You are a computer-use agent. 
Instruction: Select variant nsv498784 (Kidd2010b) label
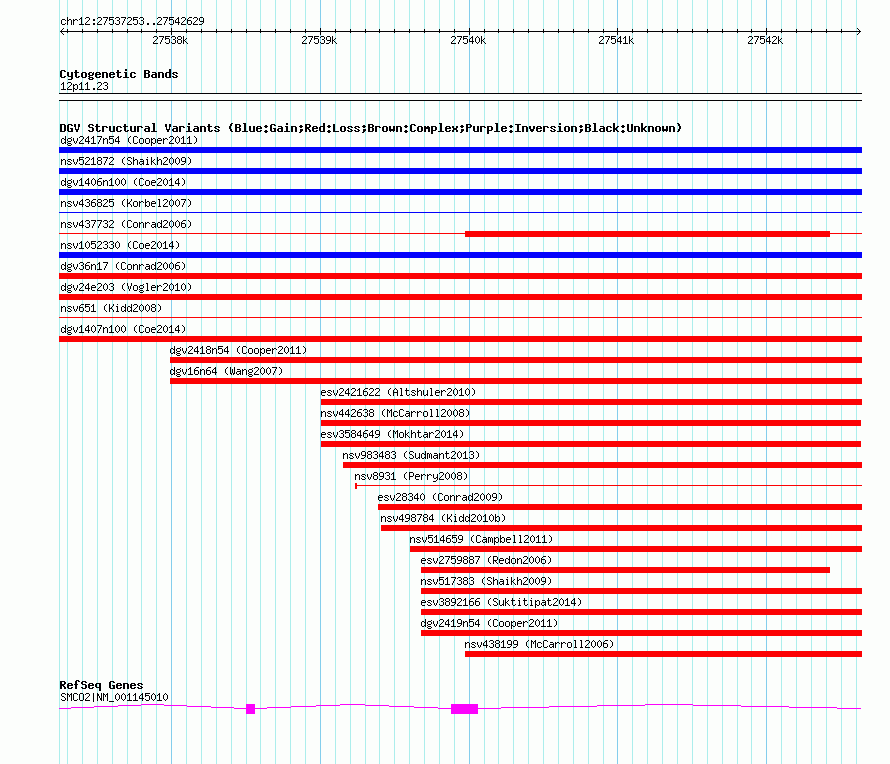(x=443, y=518)
